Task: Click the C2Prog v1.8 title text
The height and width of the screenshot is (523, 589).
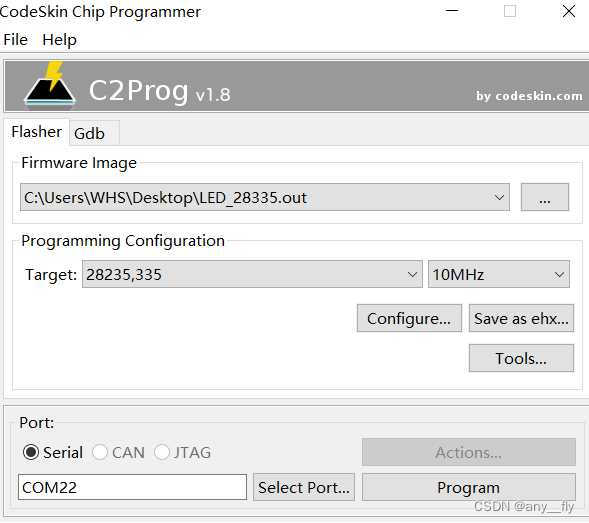Action: 160,91
